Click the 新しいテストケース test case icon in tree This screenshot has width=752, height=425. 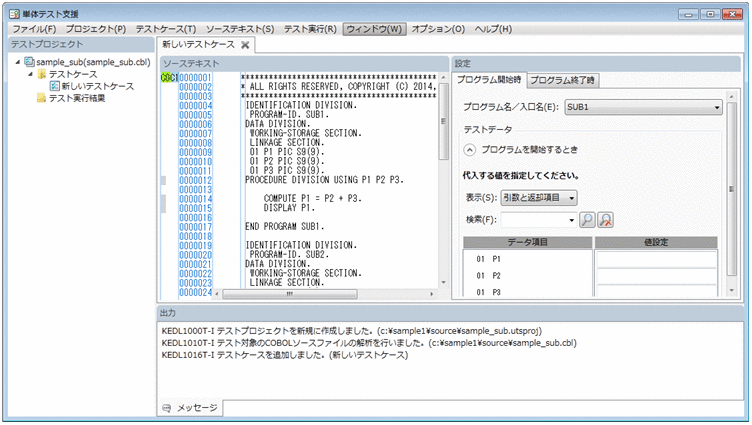pos(55,86)
